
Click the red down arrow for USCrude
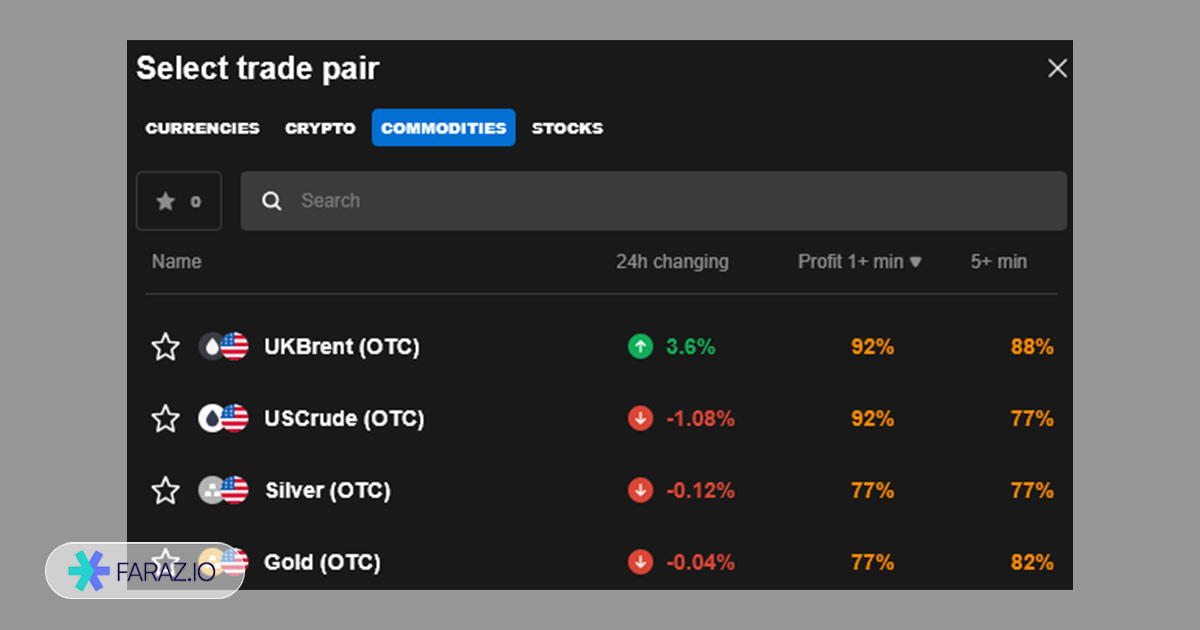click(x=640, y=419)
